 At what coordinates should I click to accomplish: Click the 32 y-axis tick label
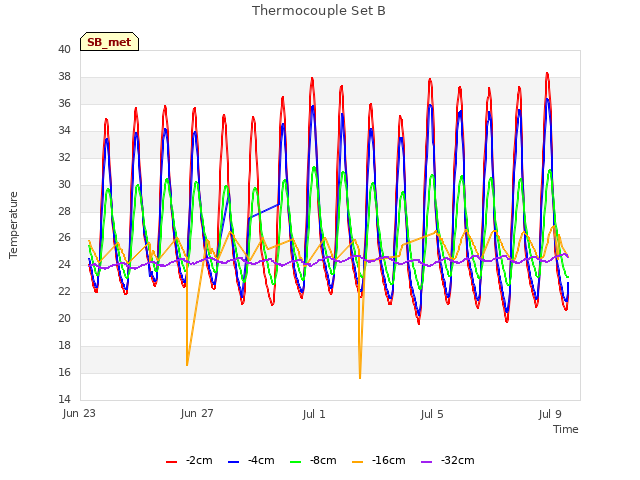[64, 157]
